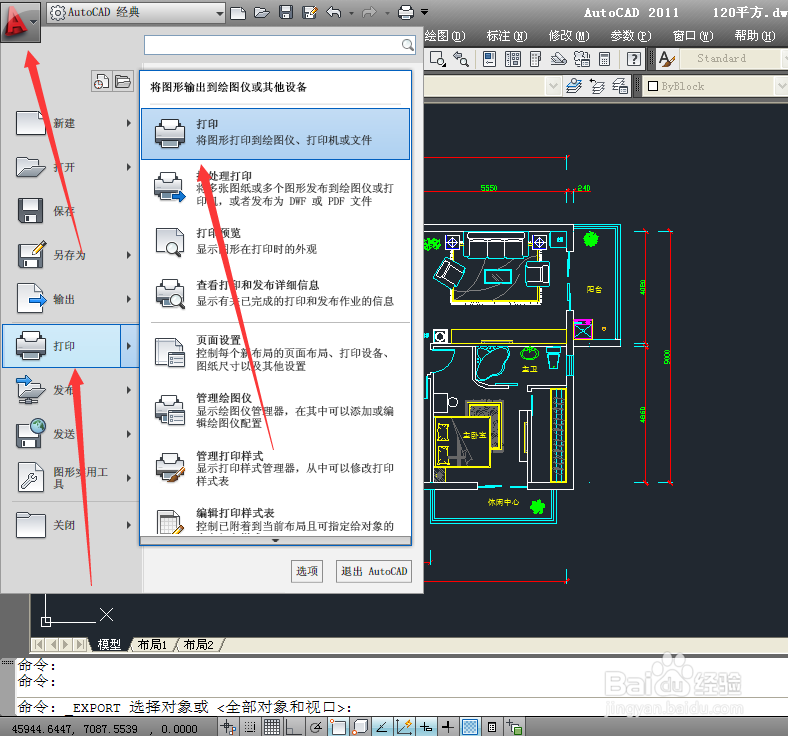
Task: Open the Properties palette icon
Action: (x=489, y=59)
